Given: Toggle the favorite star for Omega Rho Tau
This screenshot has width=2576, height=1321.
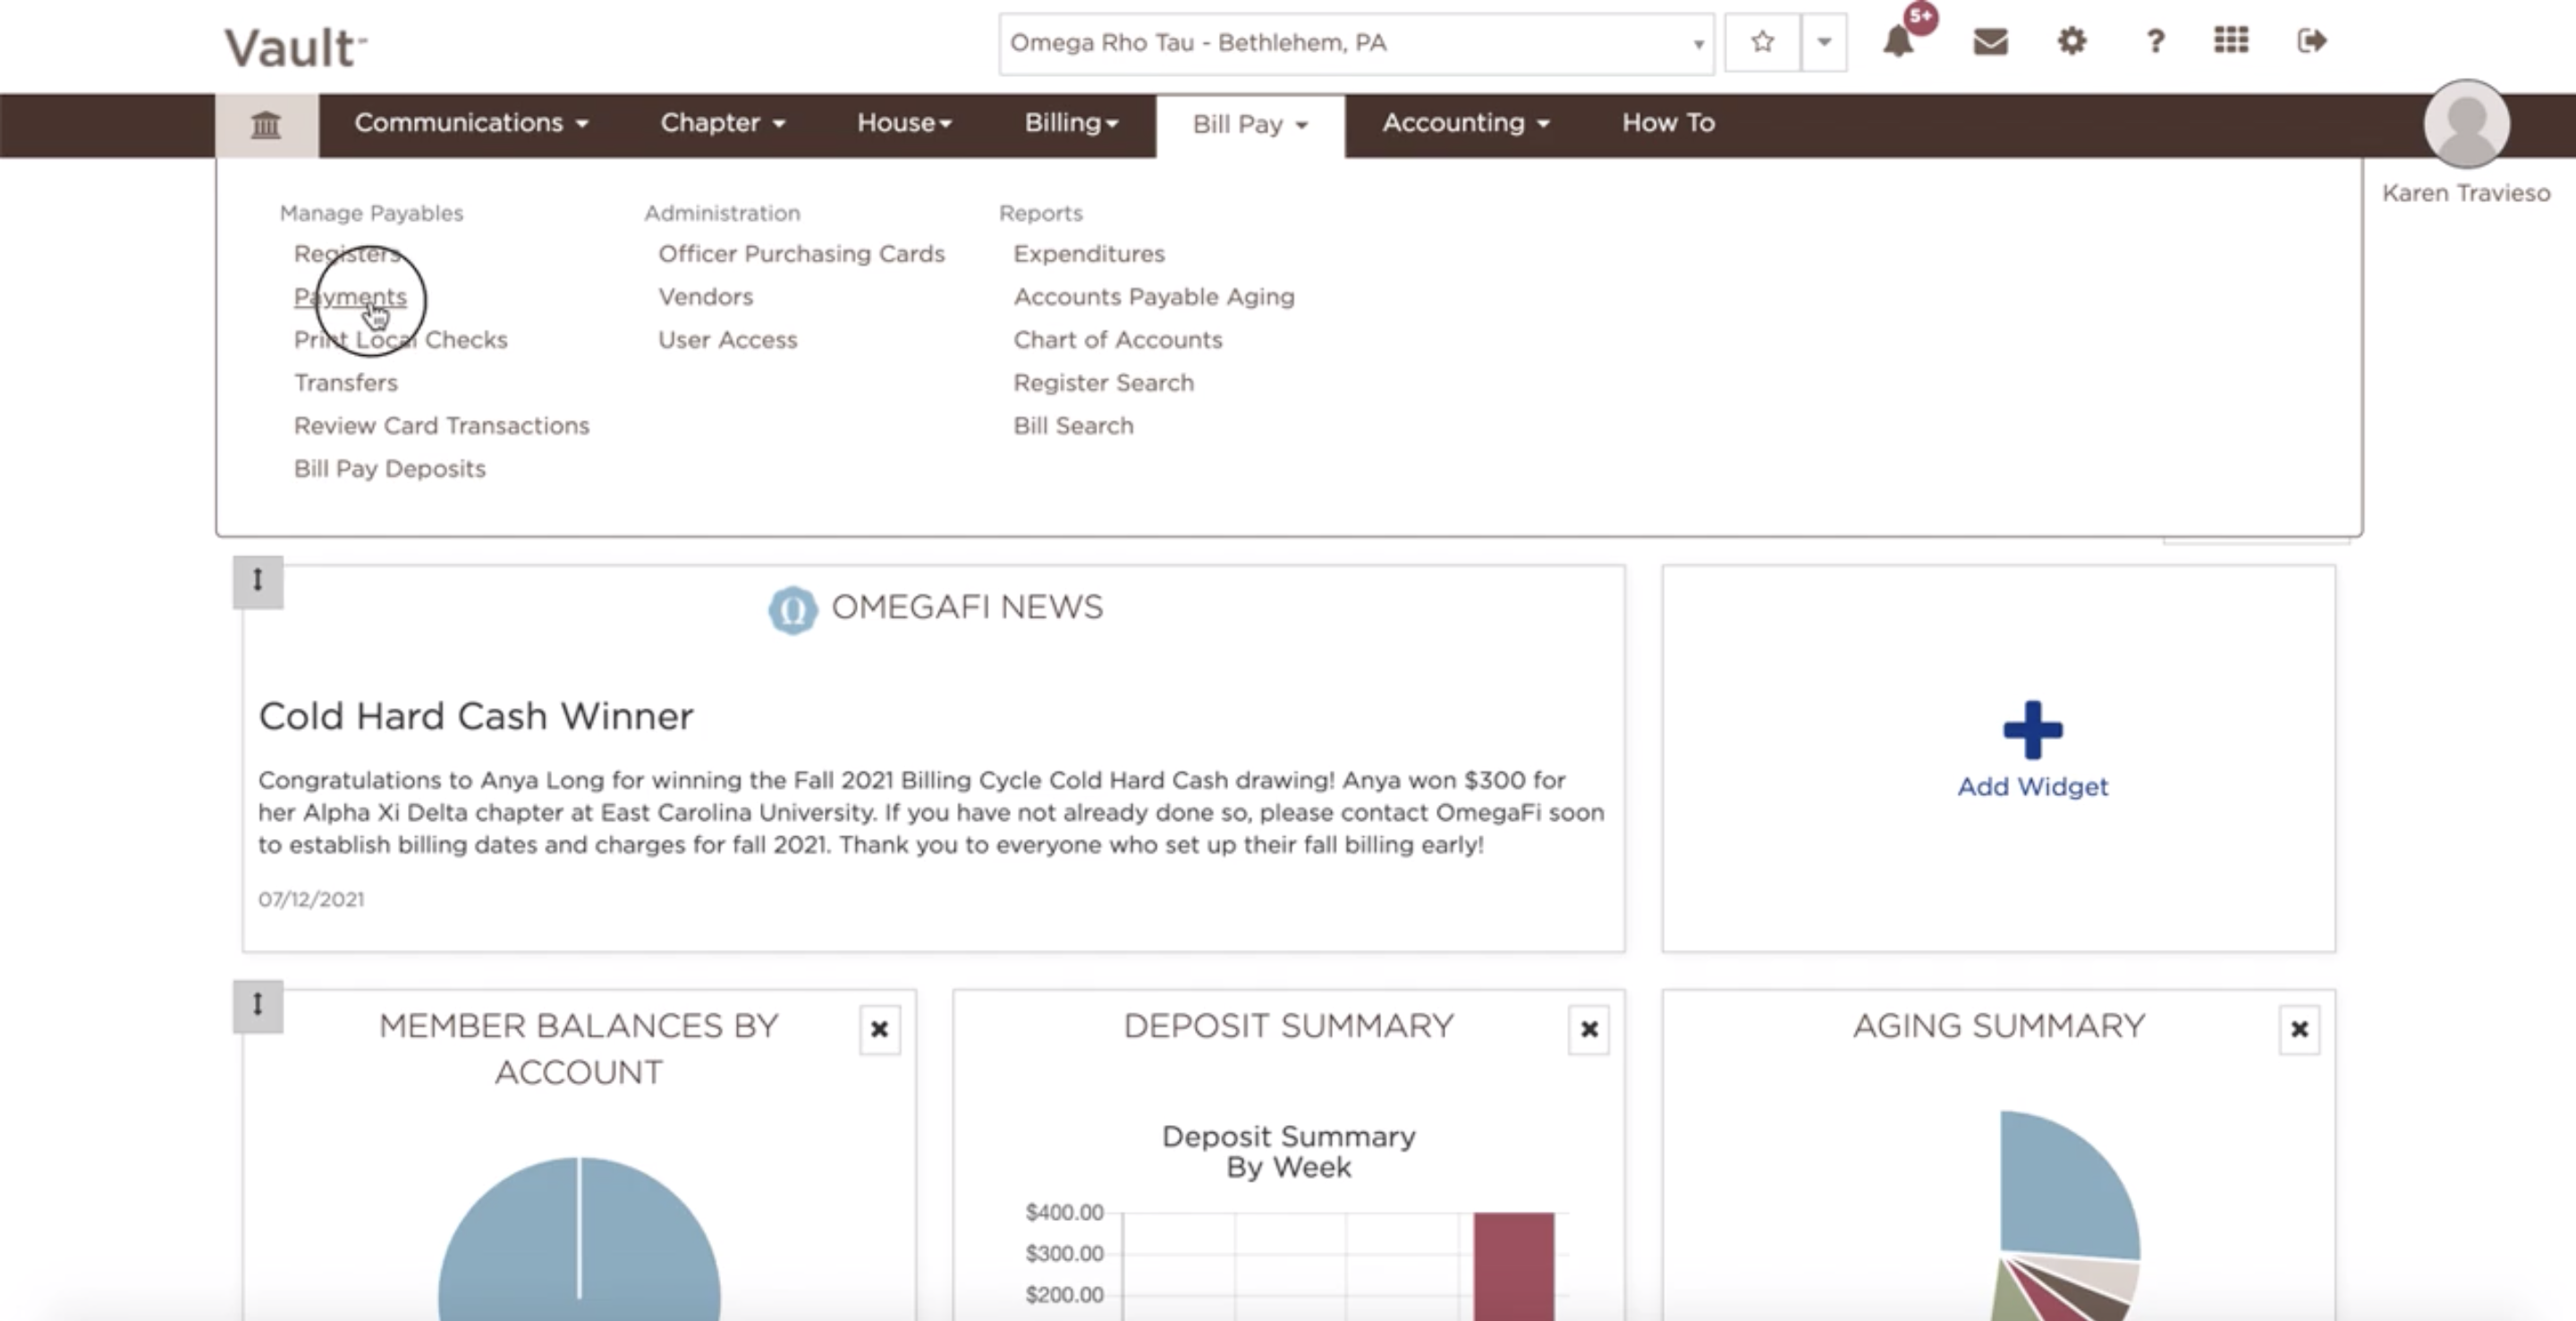Looking at the screenshot, I should point(1761,43).
